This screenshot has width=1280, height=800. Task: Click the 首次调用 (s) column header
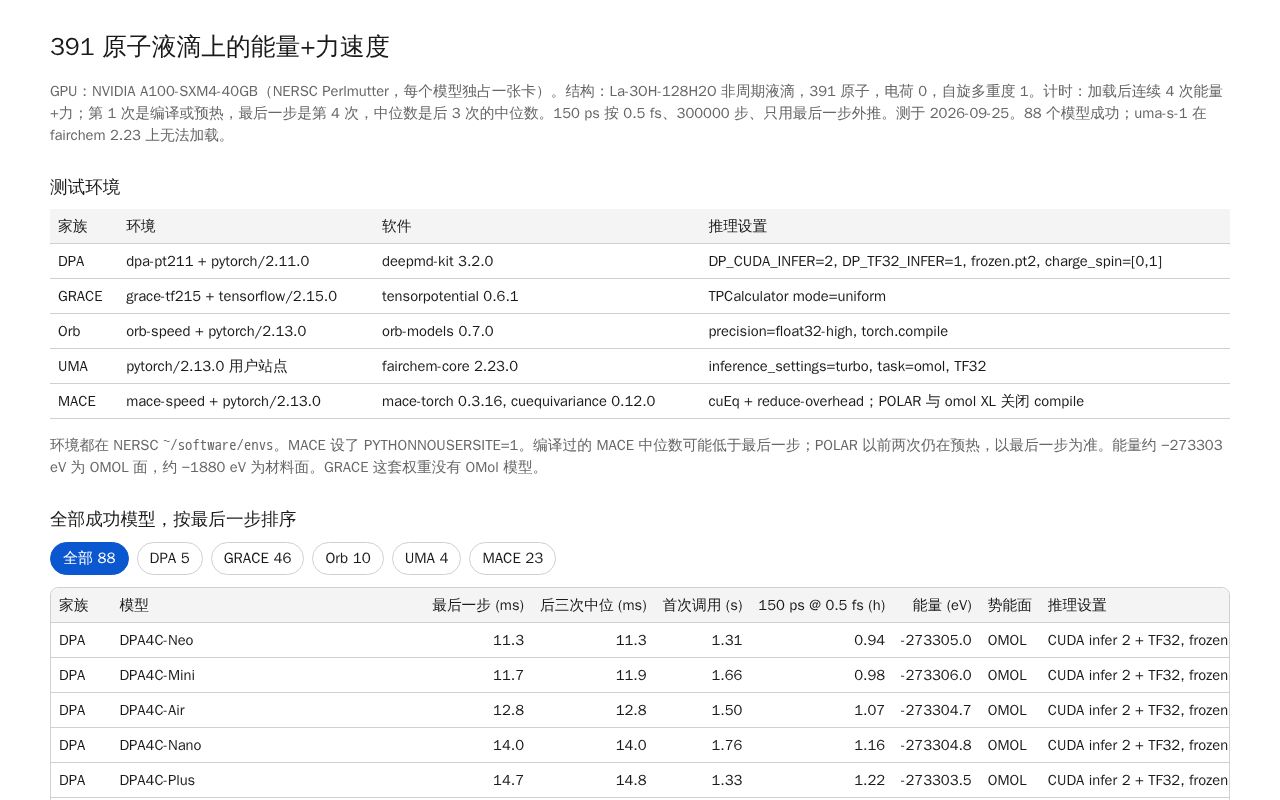[702, 605]
